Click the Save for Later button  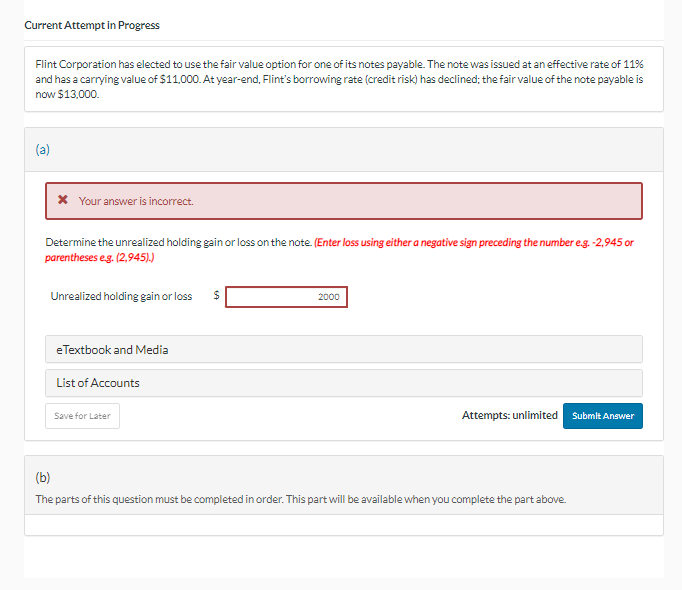pyautogui.click(x=82, y=416)
